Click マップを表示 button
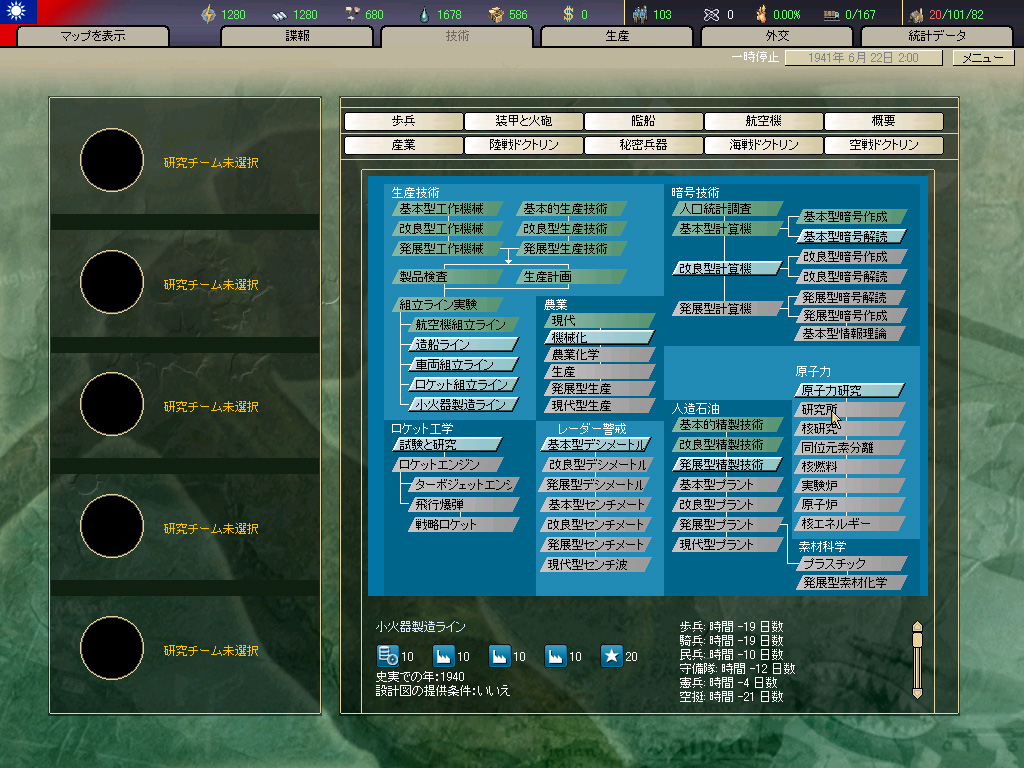 [x=93, y=36]
